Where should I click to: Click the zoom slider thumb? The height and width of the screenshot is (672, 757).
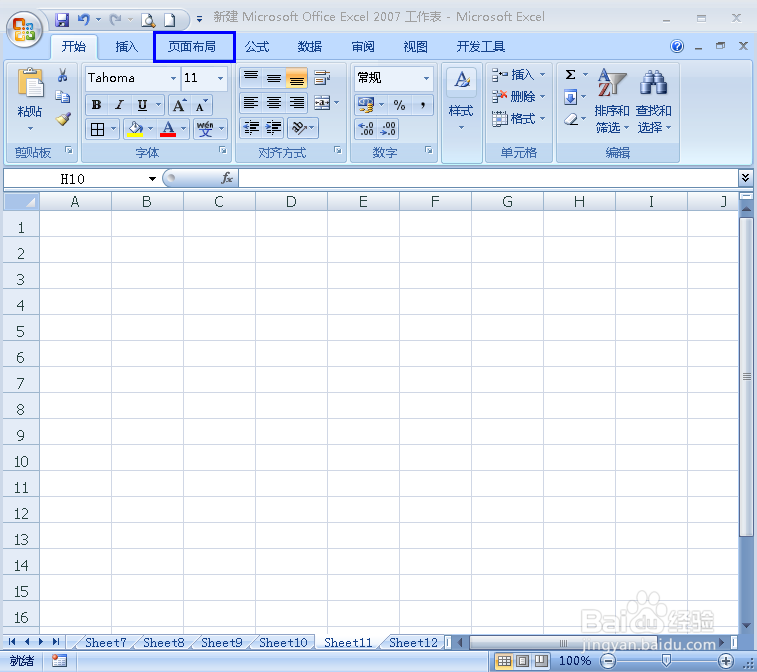(667, 660)
